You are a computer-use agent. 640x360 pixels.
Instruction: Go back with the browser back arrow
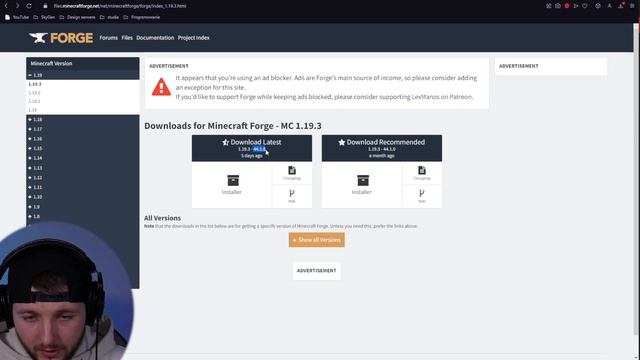click(x=6, y=6)
